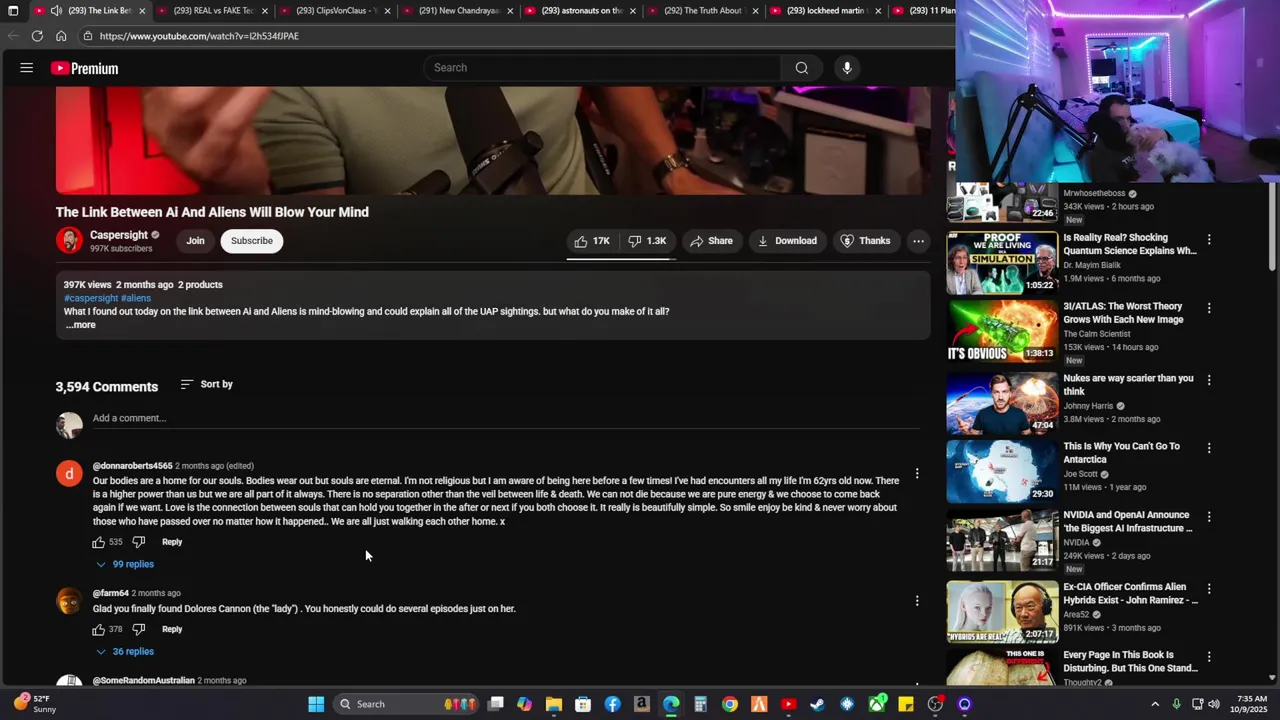Image resolution: width=1280 pixels, height=720 pixels.
Task: Click the #aliens hashtag
Action: (136, 298)
